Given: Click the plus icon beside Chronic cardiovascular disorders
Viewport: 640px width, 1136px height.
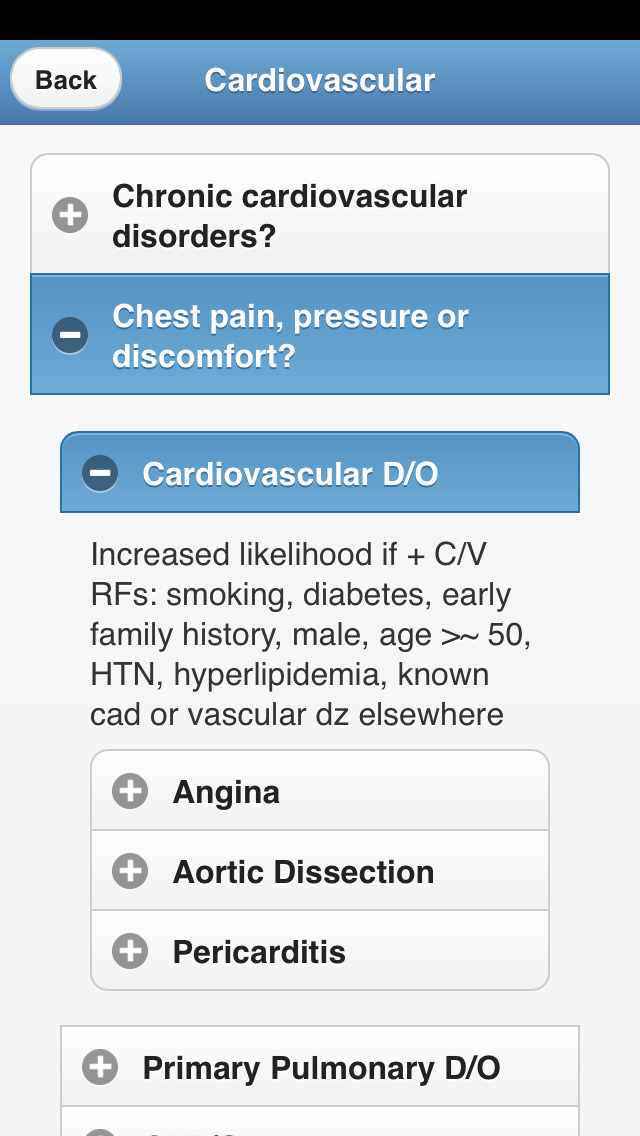Looking at the screenshot, I should tap(70, 215).
